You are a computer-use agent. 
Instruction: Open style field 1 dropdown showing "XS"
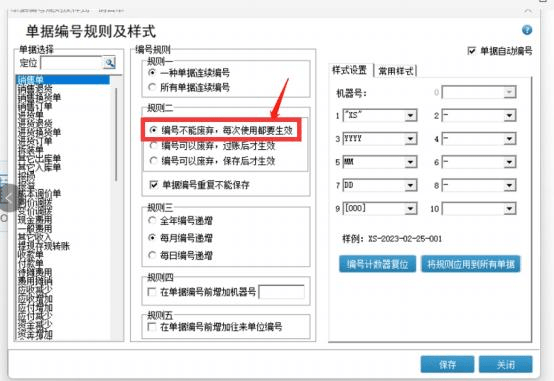tap(410, 116)
